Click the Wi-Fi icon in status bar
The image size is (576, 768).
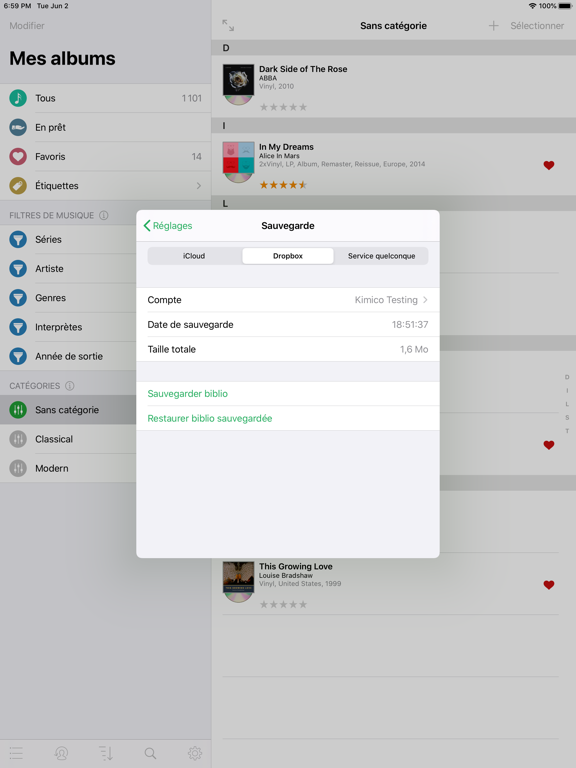[532, 6]
